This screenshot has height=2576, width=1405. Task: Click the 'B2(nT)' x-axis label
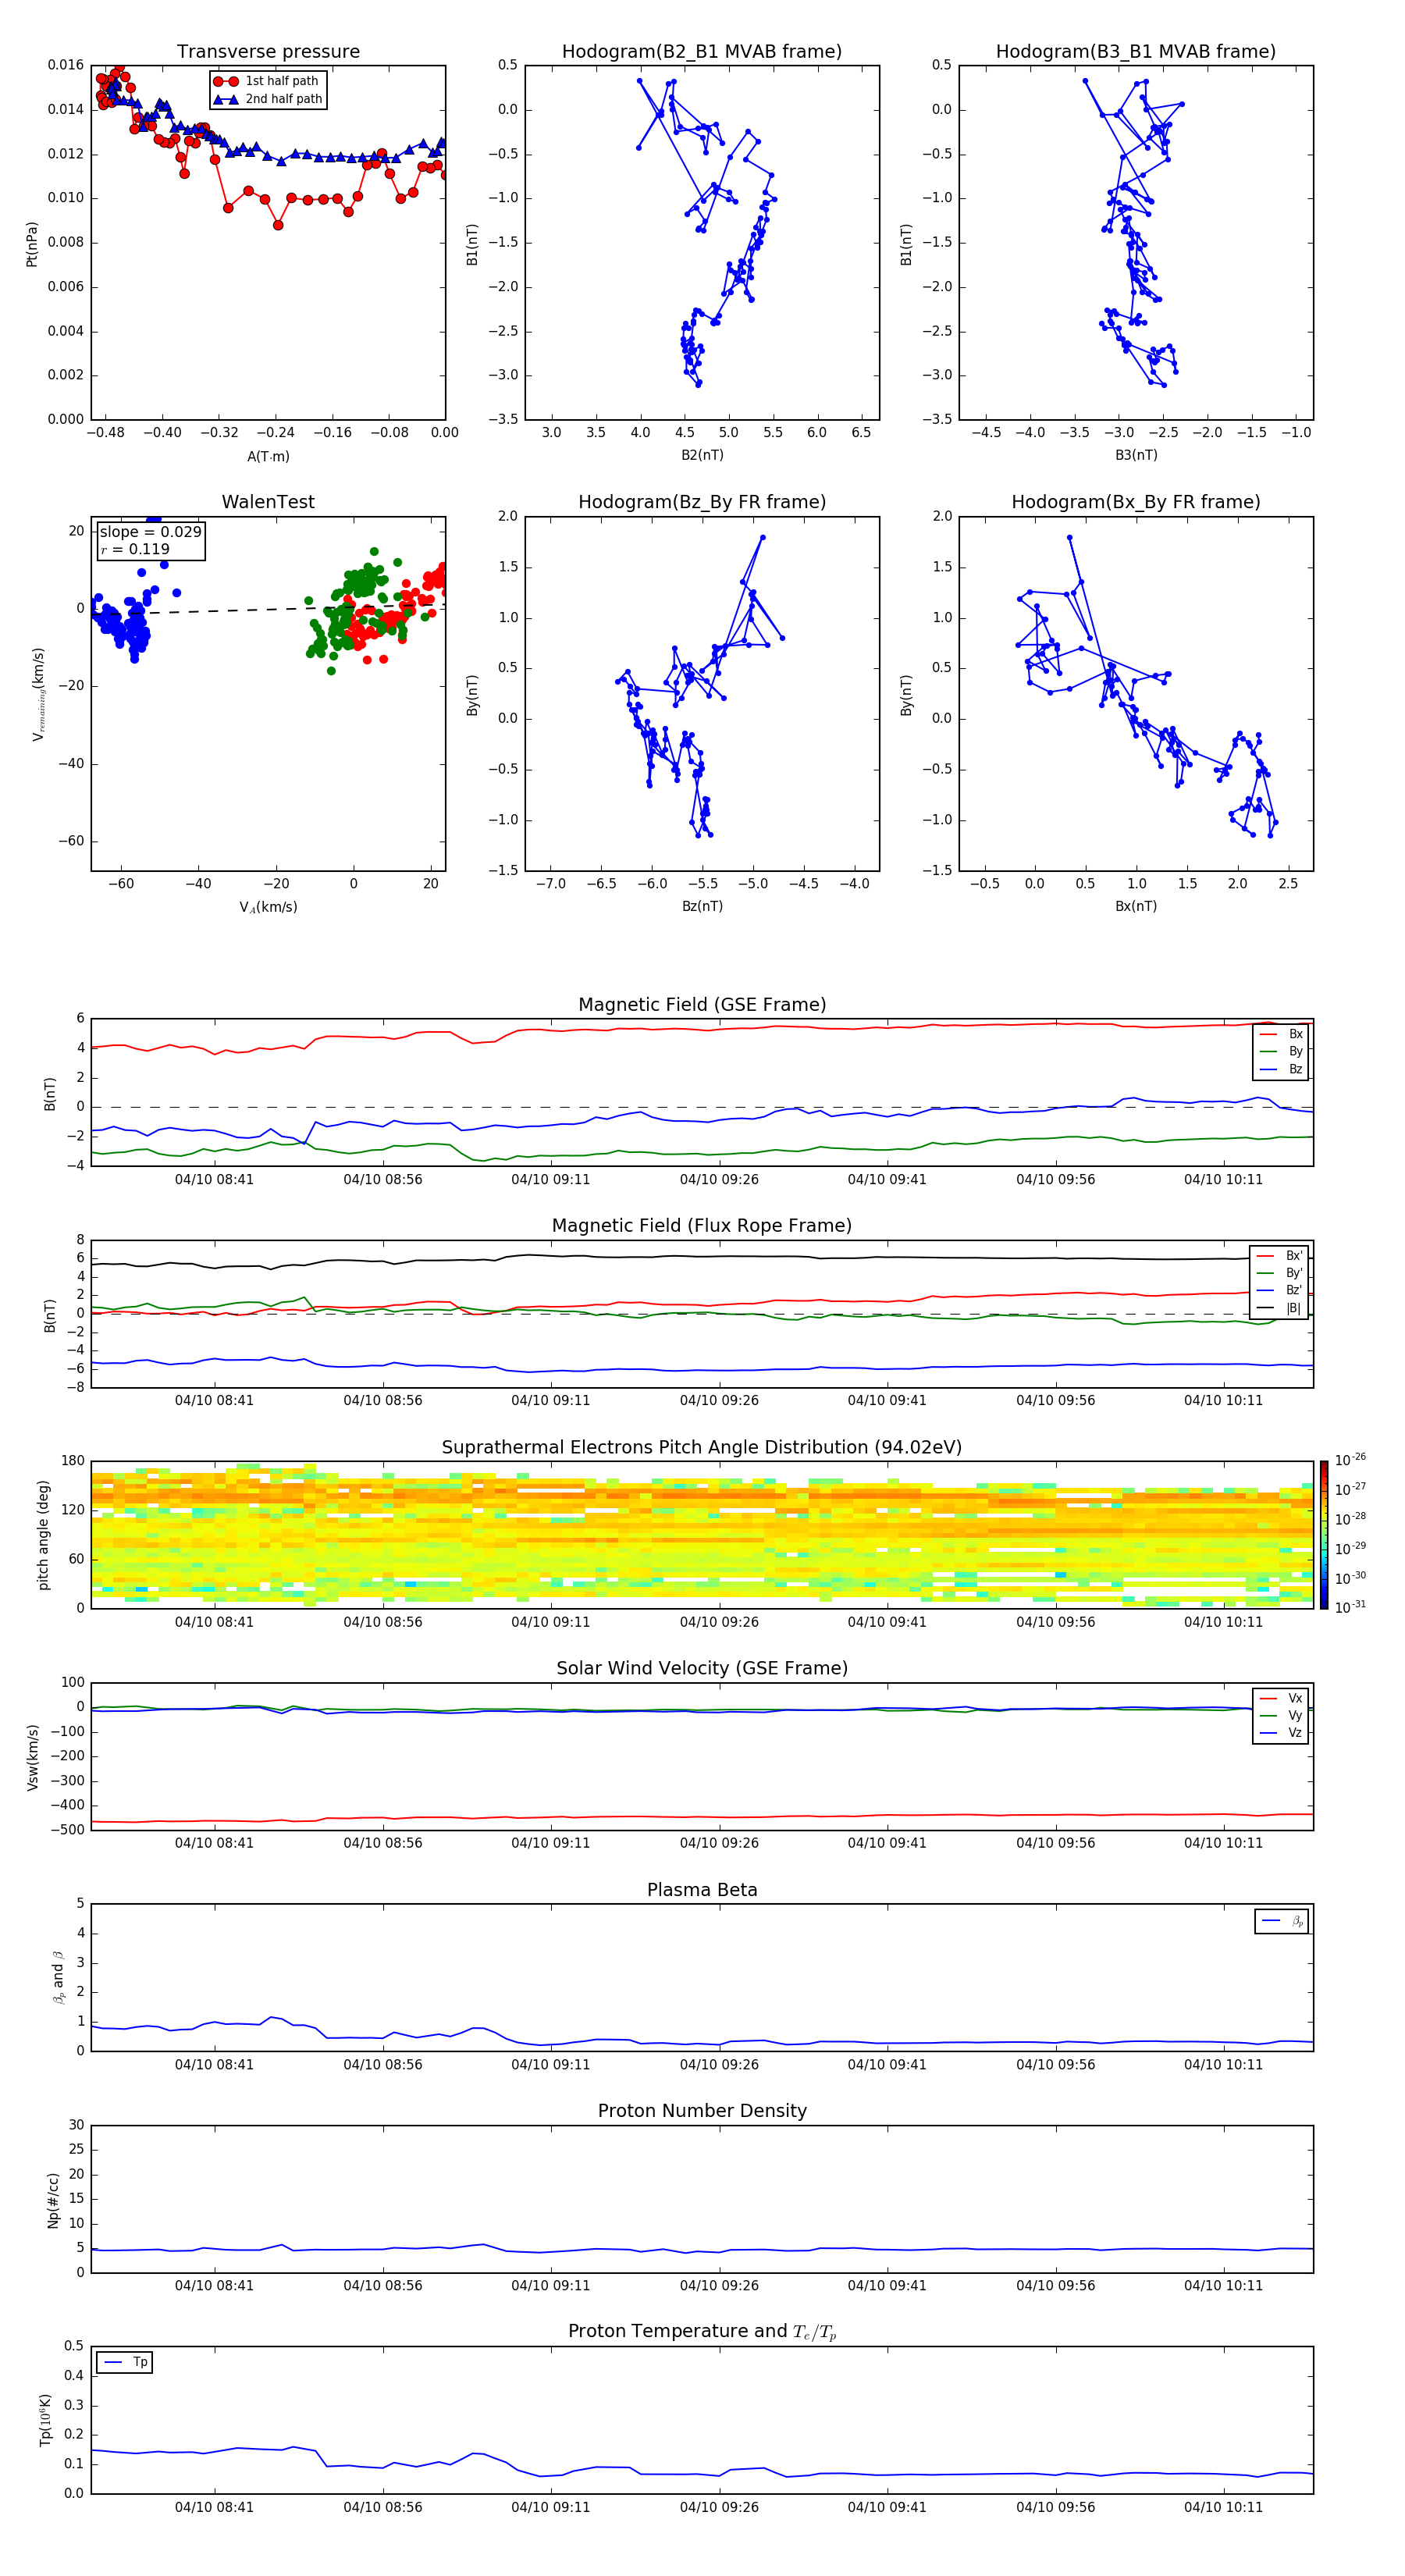coord(702,455)
